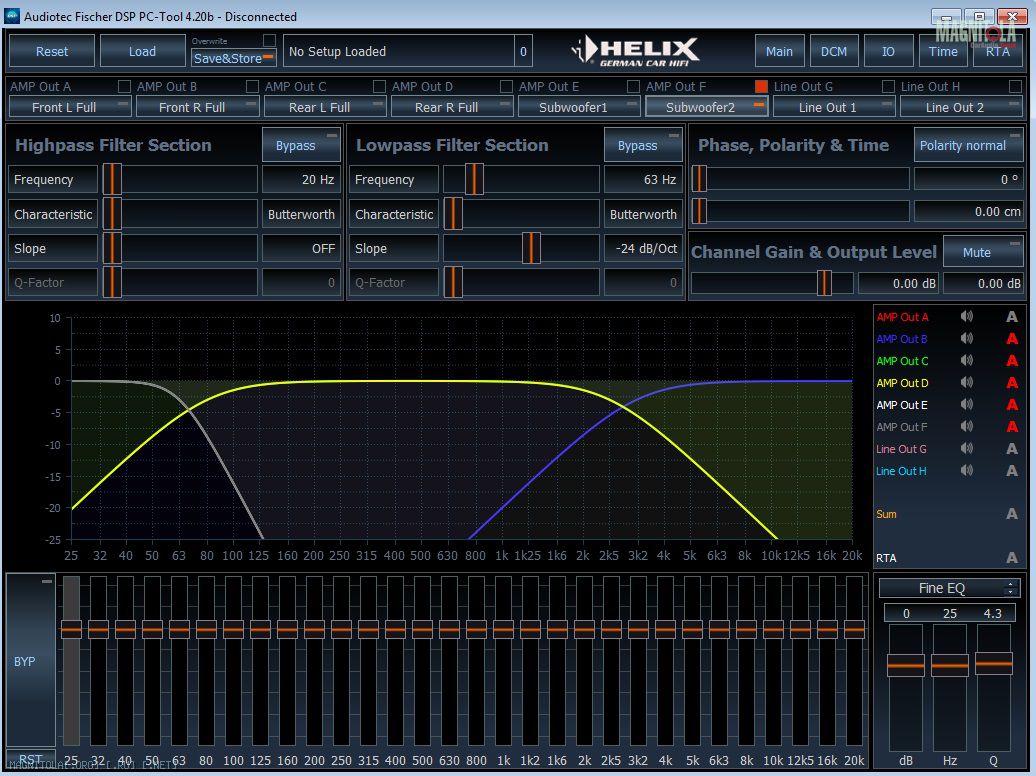Image resolution: width=1036 pixels, height=776 pixels.
Task: Tick the Overwrite checkbox
Action: pyautogui.click(x=269, y=40)
